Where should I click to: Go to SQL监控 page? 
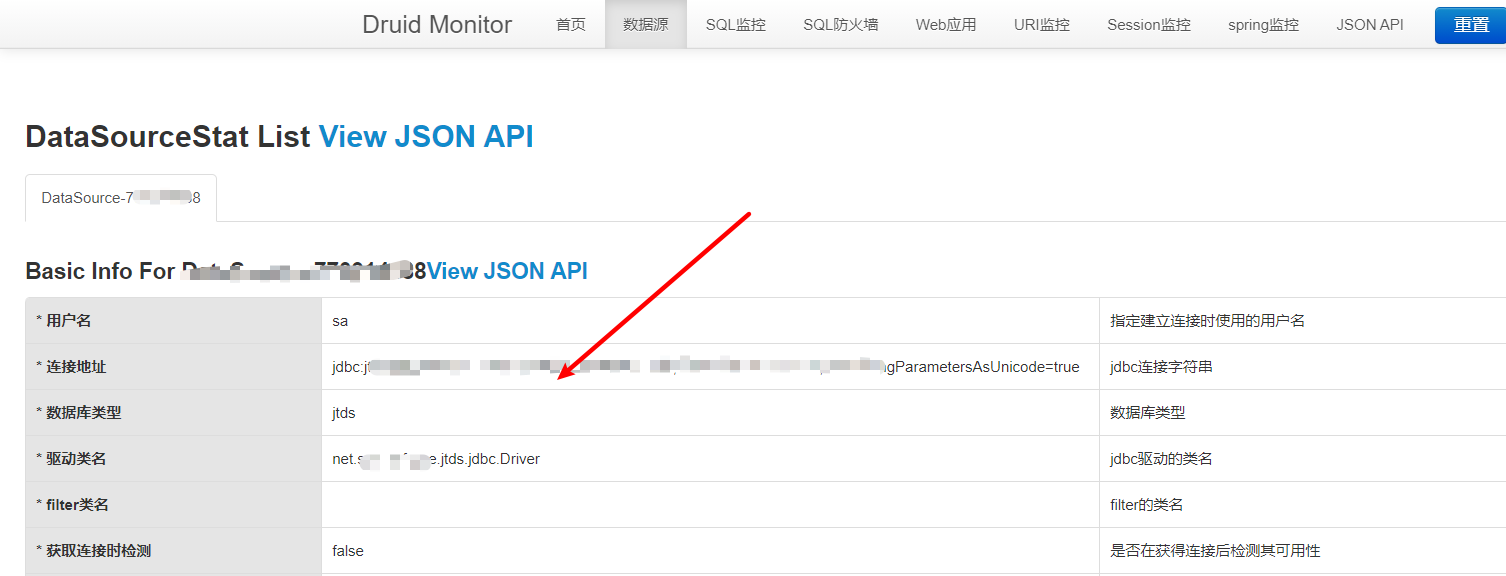point(735,24)
